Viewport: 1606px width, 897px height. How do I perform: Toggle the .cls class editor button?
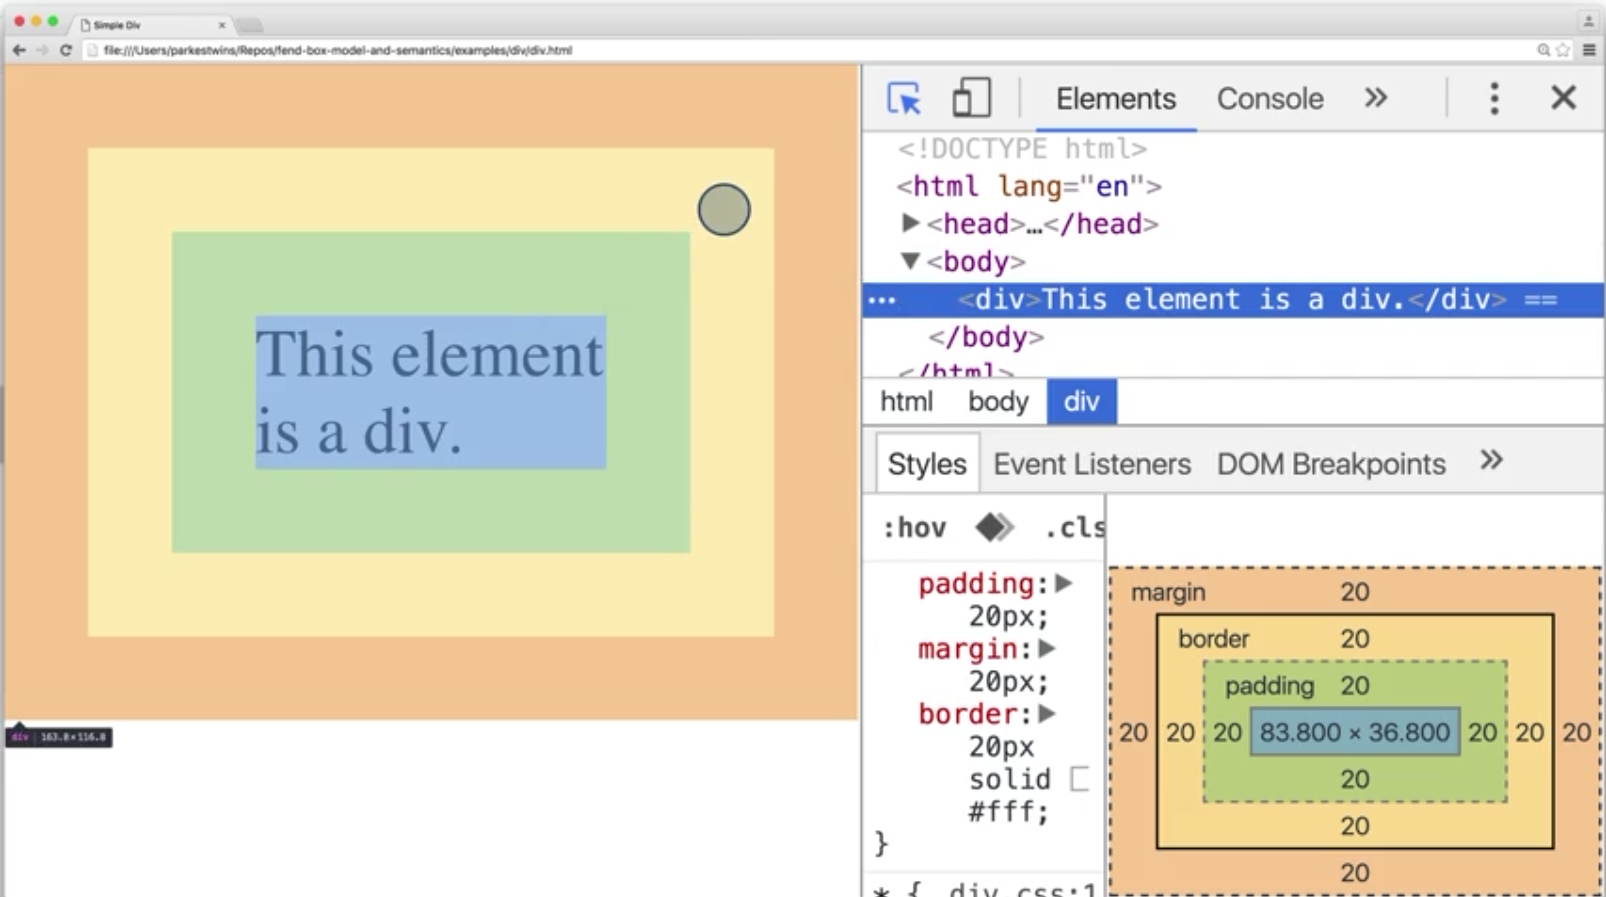1074,527
